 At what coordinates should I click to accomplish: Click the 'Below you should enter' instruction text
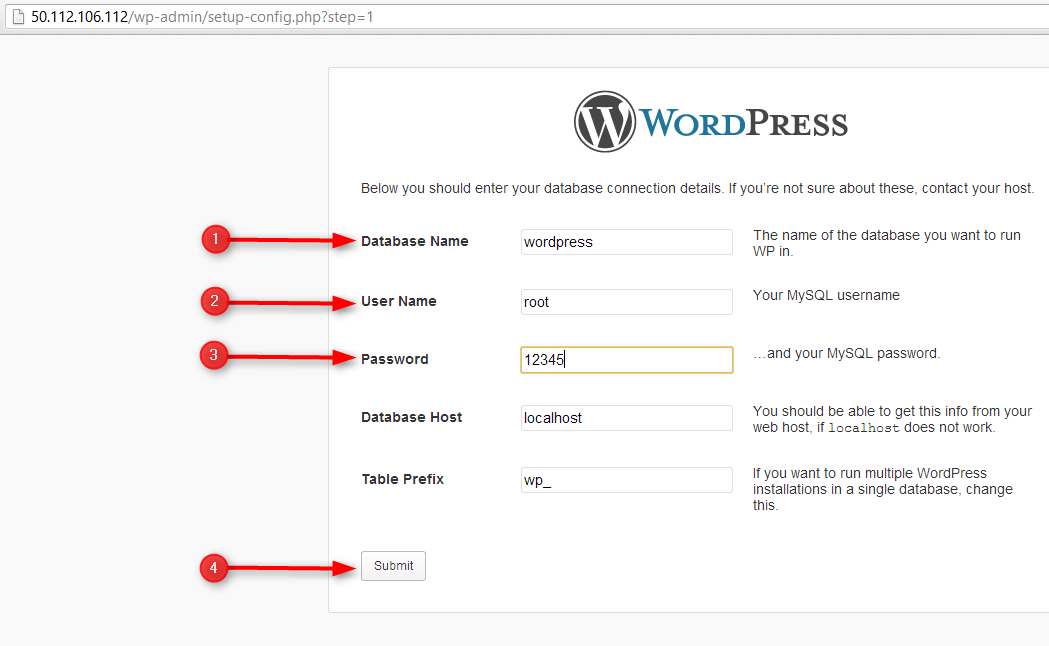pyautogui.click(x=698, y=189)
